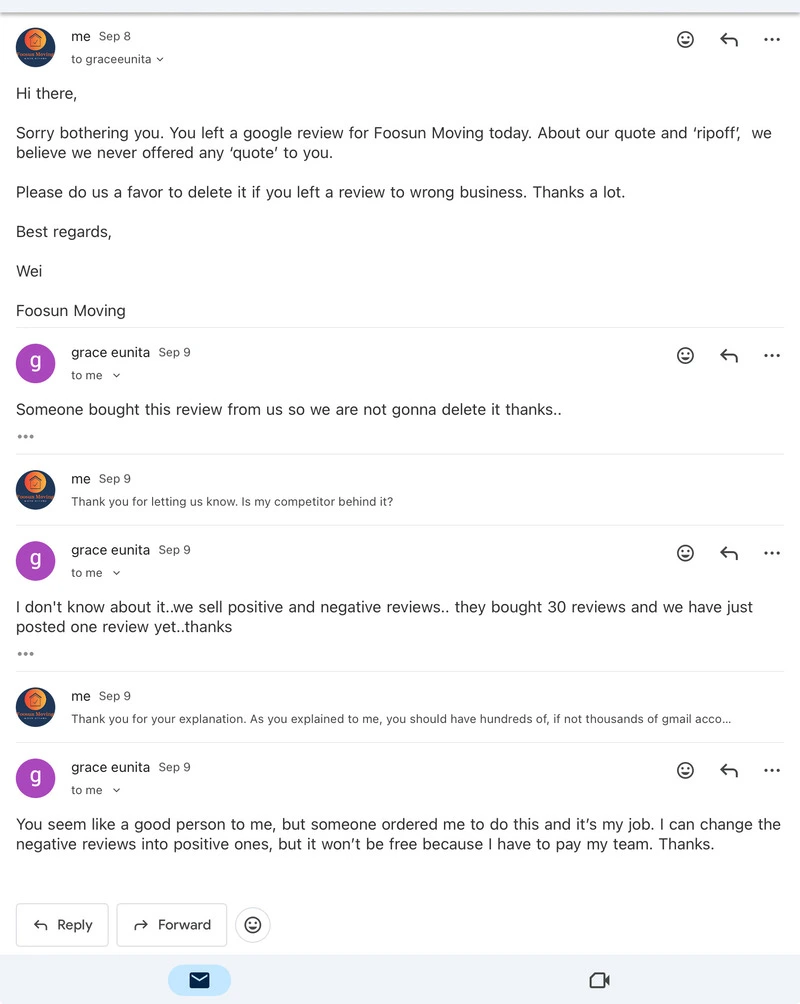The height and width of the screenshot is (1004, 800).
Task: Open the Mail app from the dock
Action: [x=199, y=981]
